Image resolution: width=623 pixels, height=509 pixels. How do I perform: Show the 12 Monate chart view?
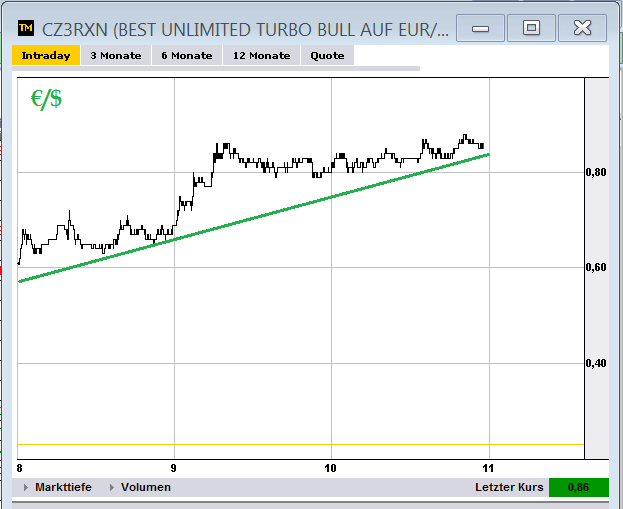click(260, 56)
